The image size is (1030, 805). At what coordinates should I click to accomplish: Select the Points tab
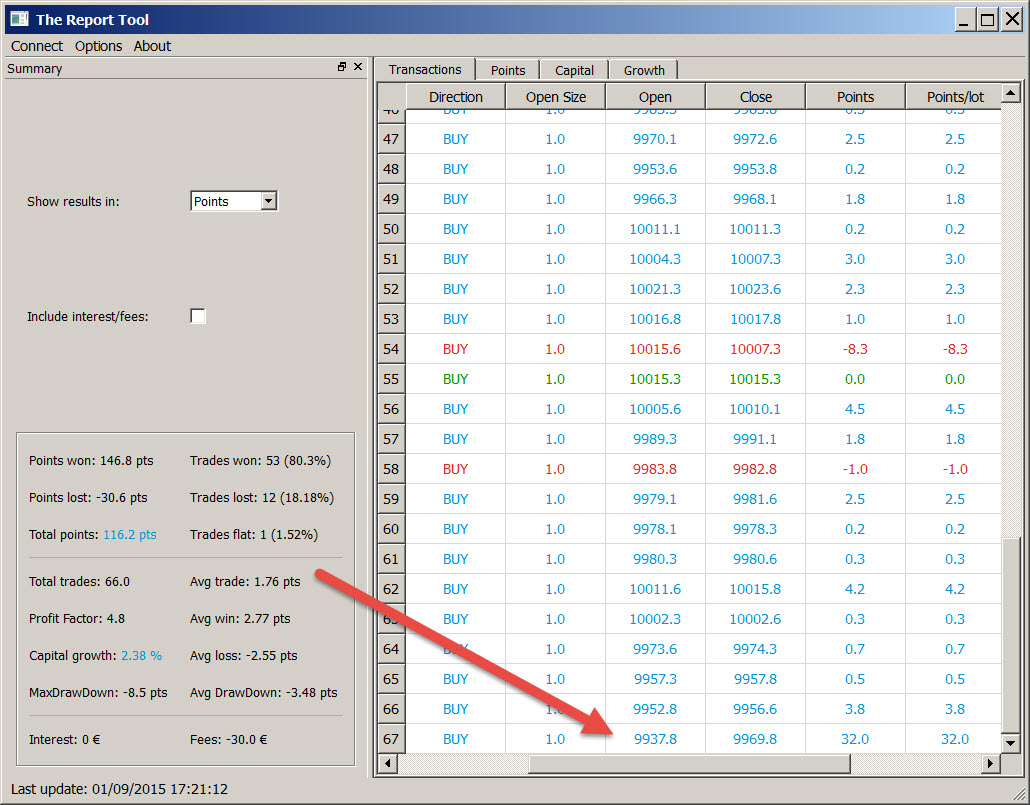508,70
